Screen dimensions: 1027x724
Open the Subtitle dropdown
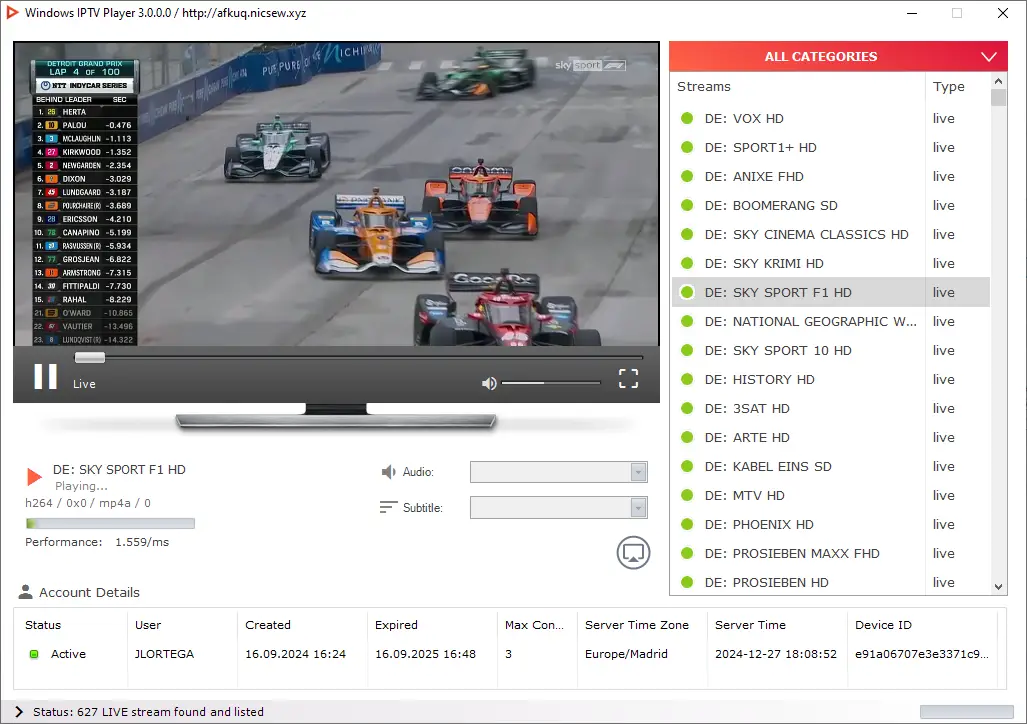[x=559, y=508]
